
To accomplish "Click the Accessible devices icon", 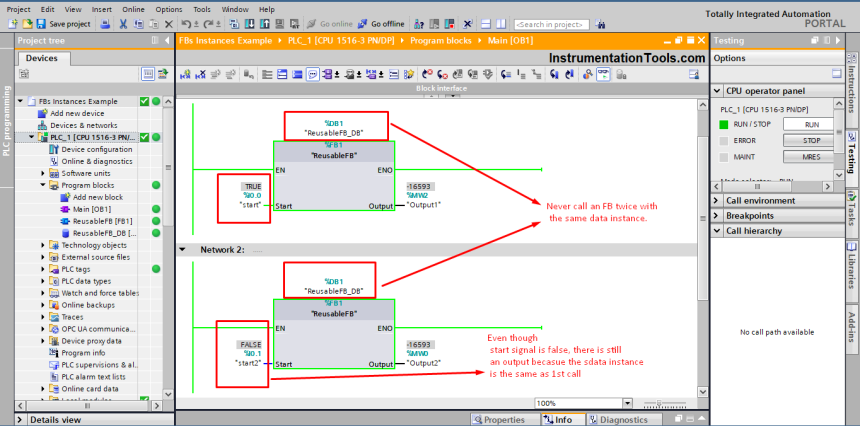I will [420, 24].
